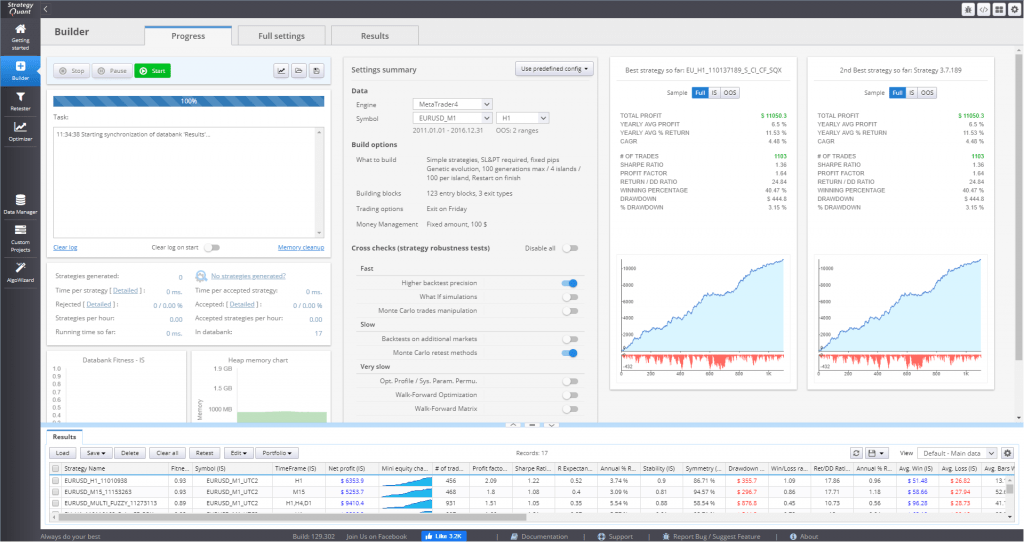Open the code editor icon in top bar
The height and width of the screenshot is (542, 1024).
[x=983, y=9]
